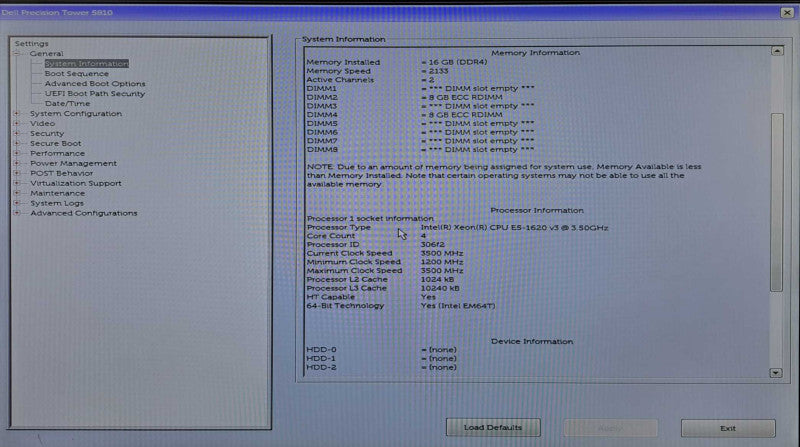Expand the Advanced Configurations node
The width and height of the screenshot is (800, 447).
coord(16,213)
